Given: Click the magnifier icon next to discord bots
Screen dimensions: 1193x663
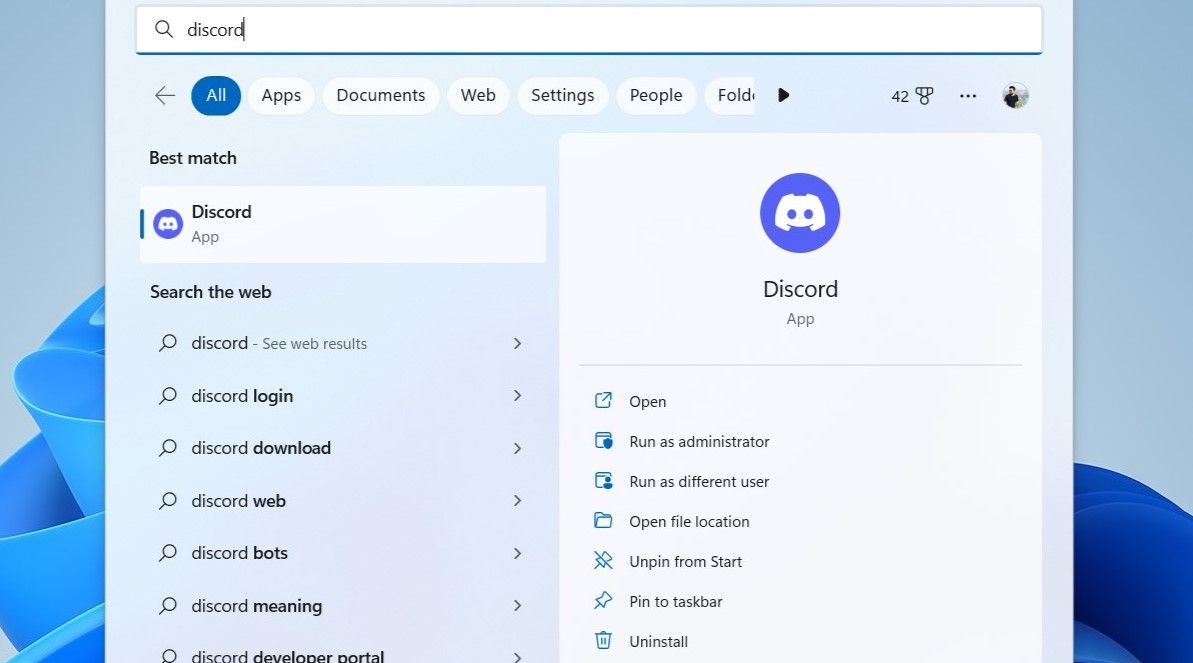Looking at the screenshot, I should click(167, 553).
